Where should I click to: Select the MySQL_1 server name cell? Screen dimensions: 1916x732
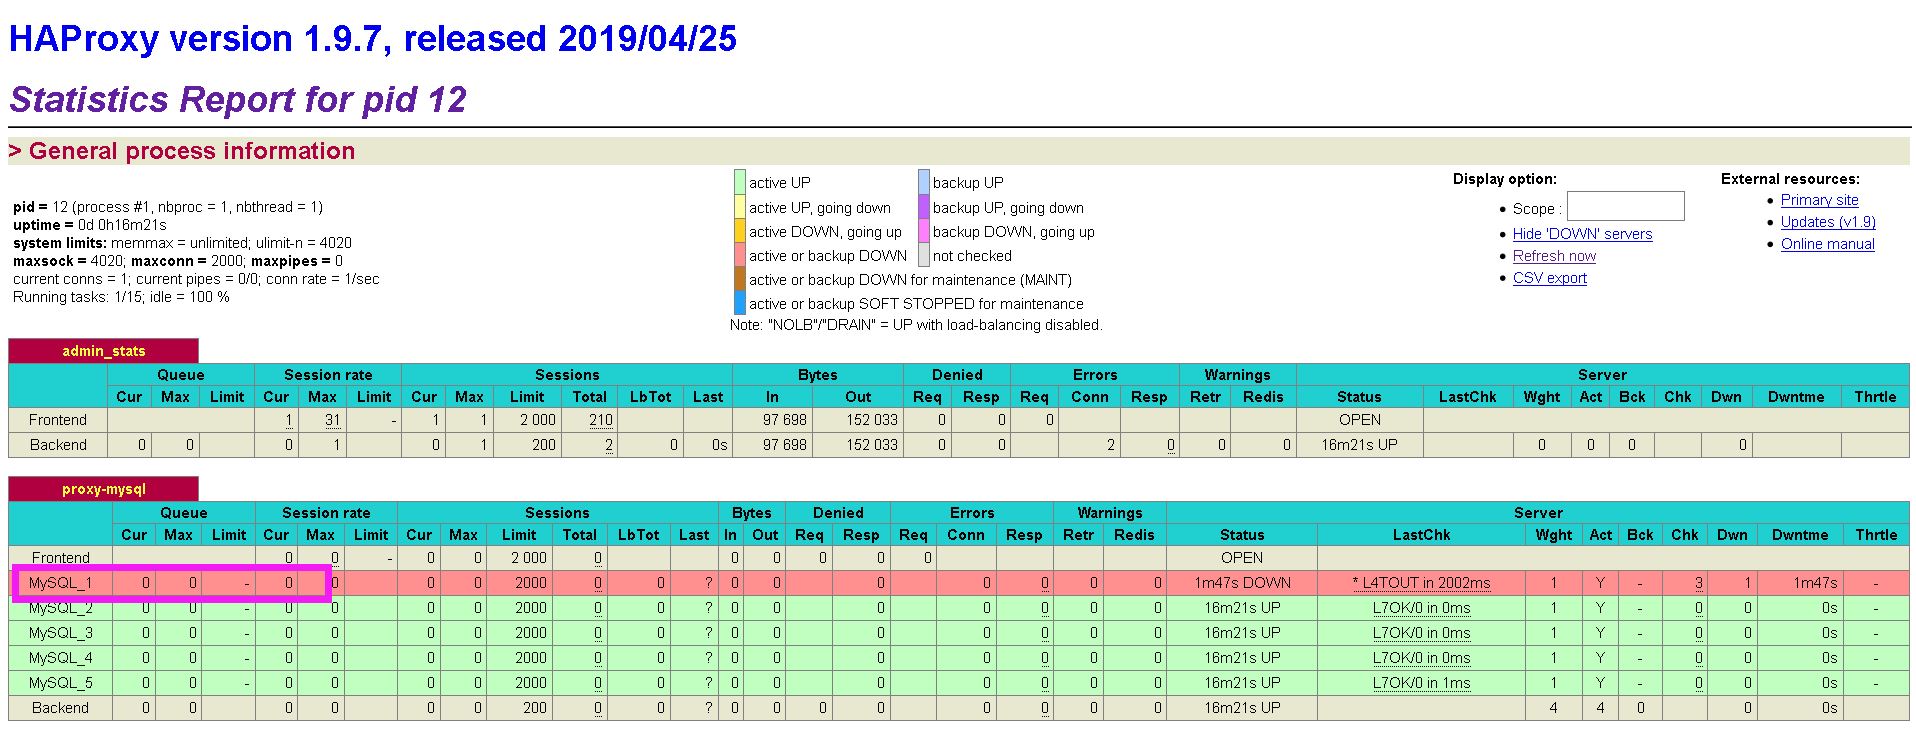coord(60,583)
